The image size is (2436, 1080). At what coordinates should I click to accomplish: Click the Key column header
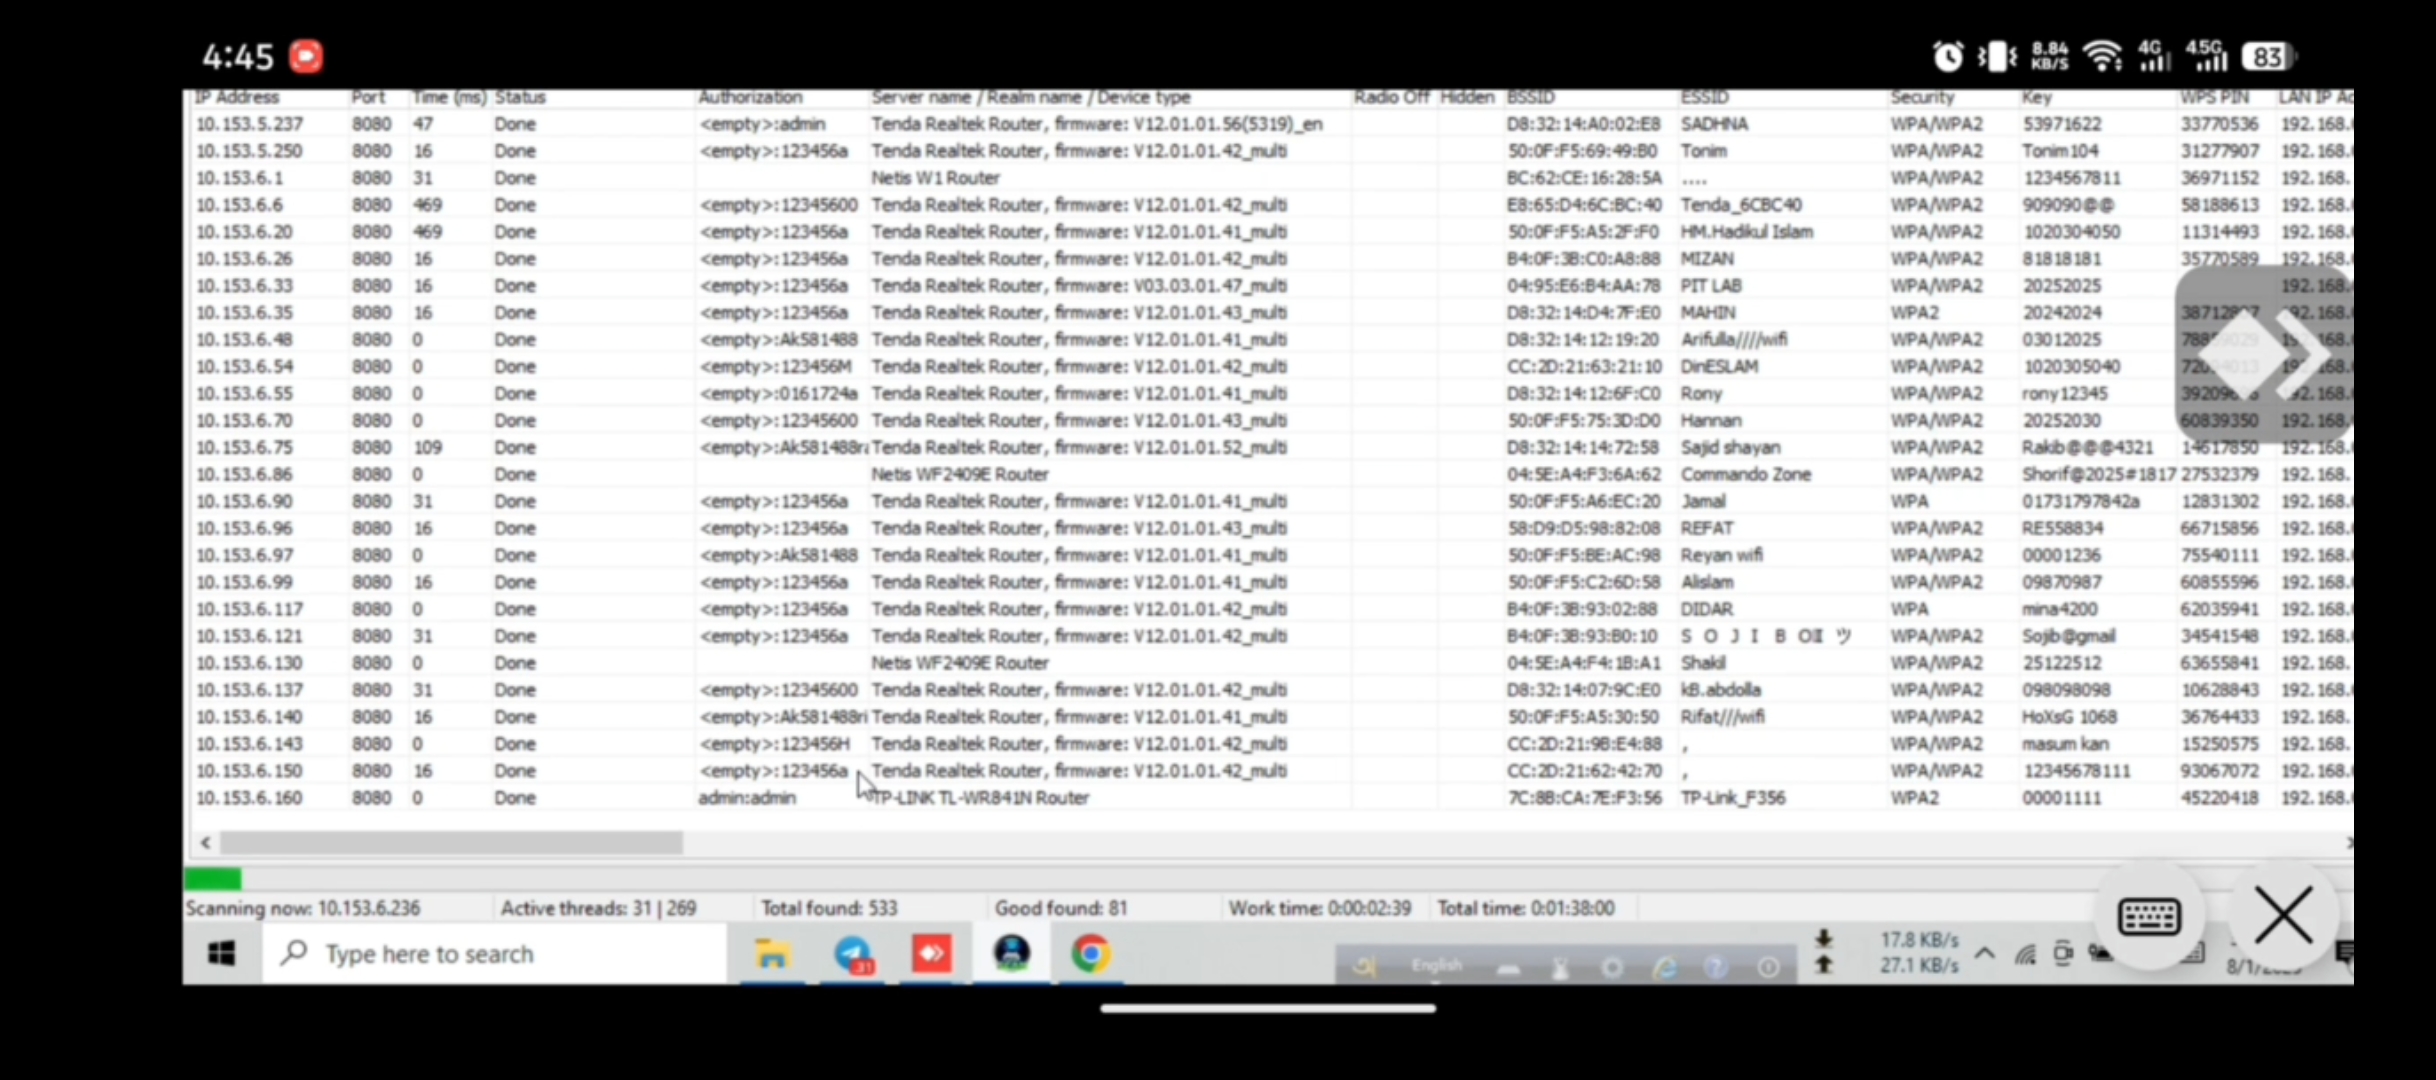pos(2036,97)
